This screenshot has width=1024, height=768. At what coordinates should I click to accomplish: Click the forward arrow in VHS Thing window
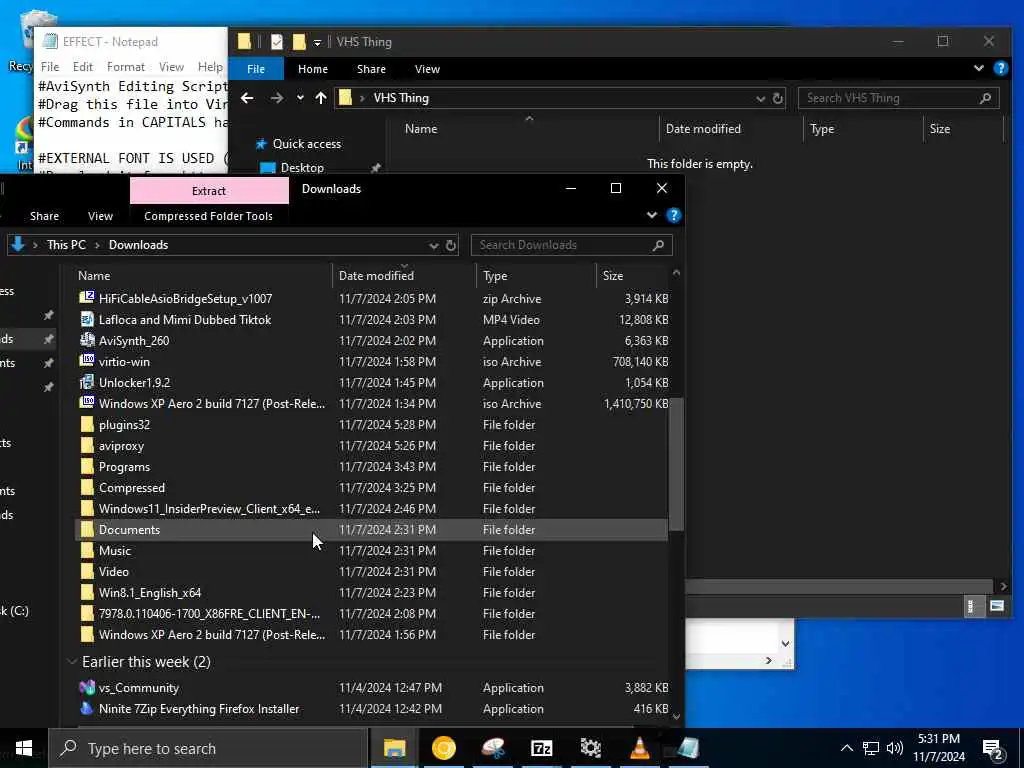(x=277, y=98)
